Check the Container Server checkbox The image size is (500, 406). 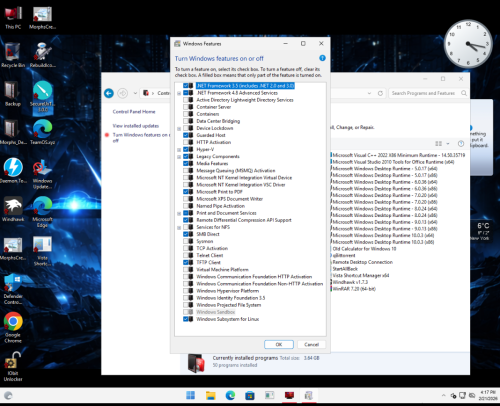coord(186,107)
